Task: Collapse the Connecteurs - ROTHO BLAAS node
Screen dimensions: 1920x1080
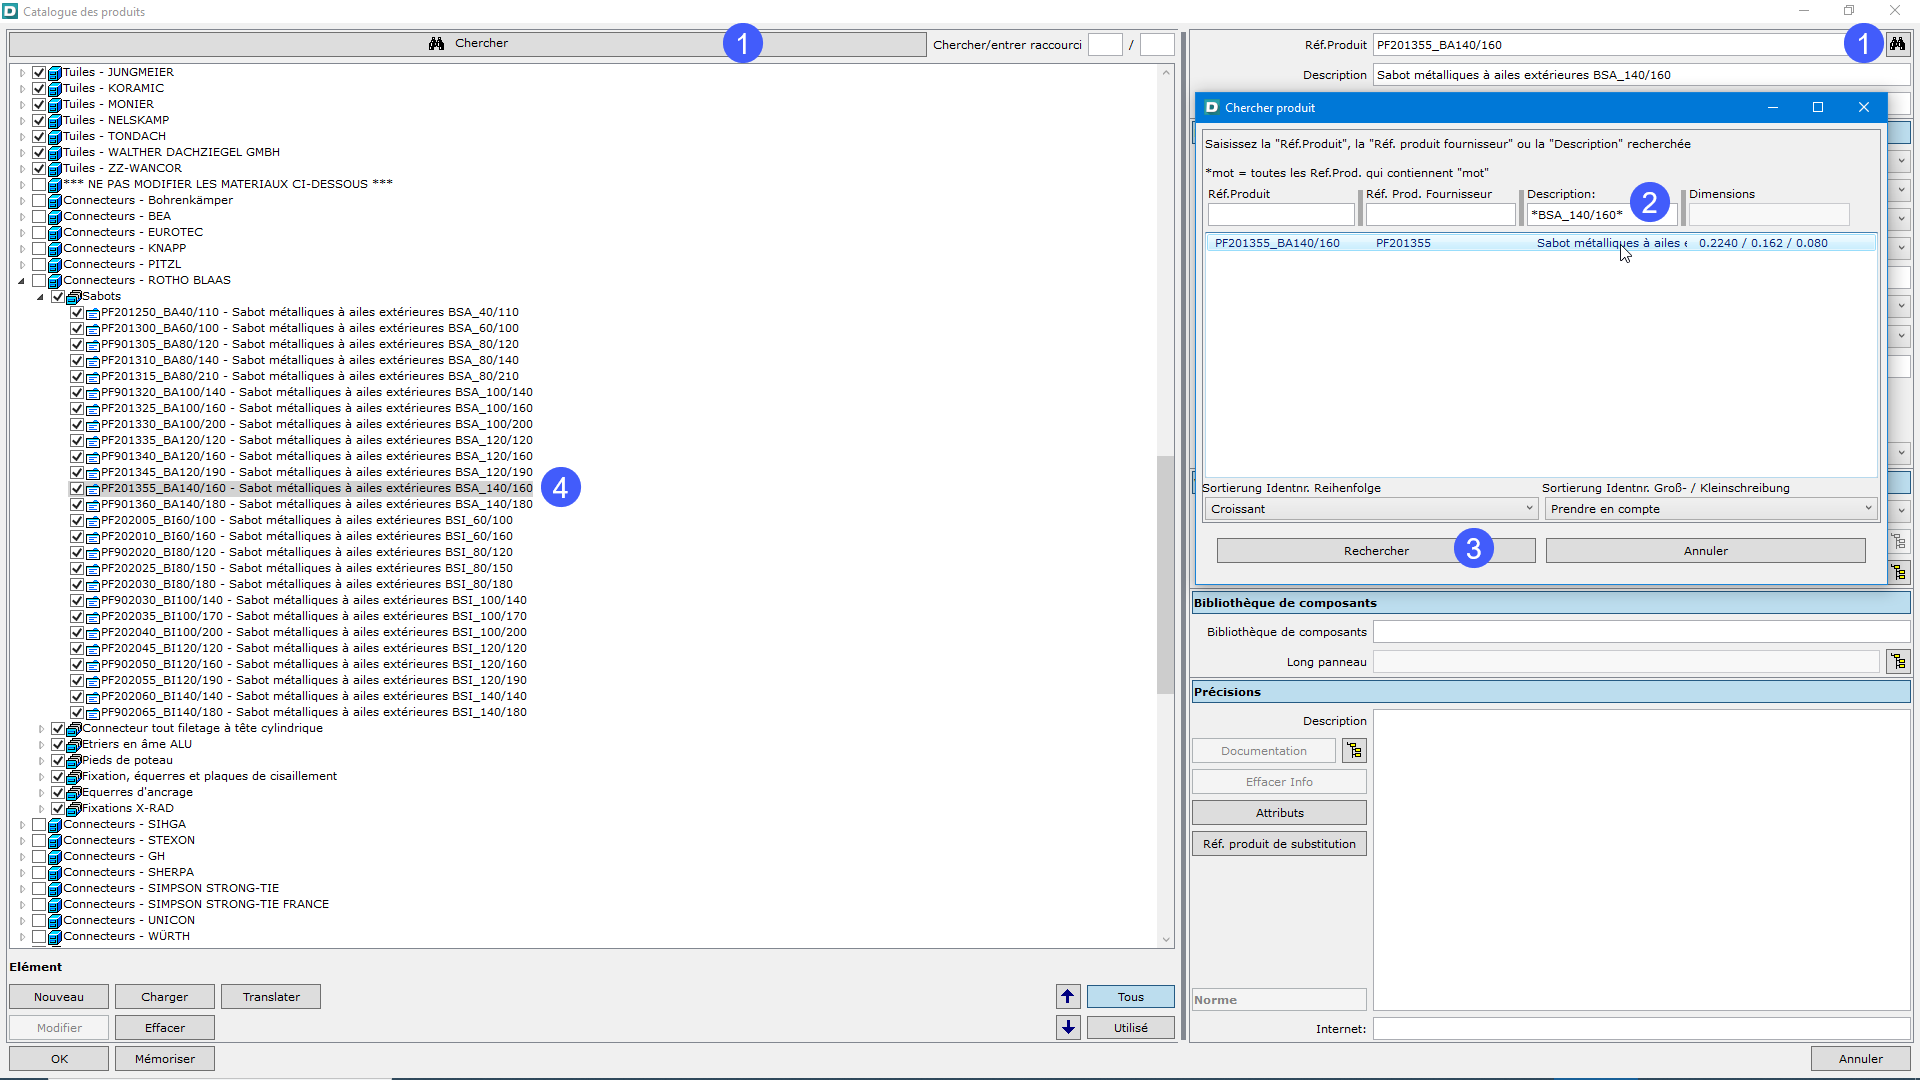Action: click(21, 281)
